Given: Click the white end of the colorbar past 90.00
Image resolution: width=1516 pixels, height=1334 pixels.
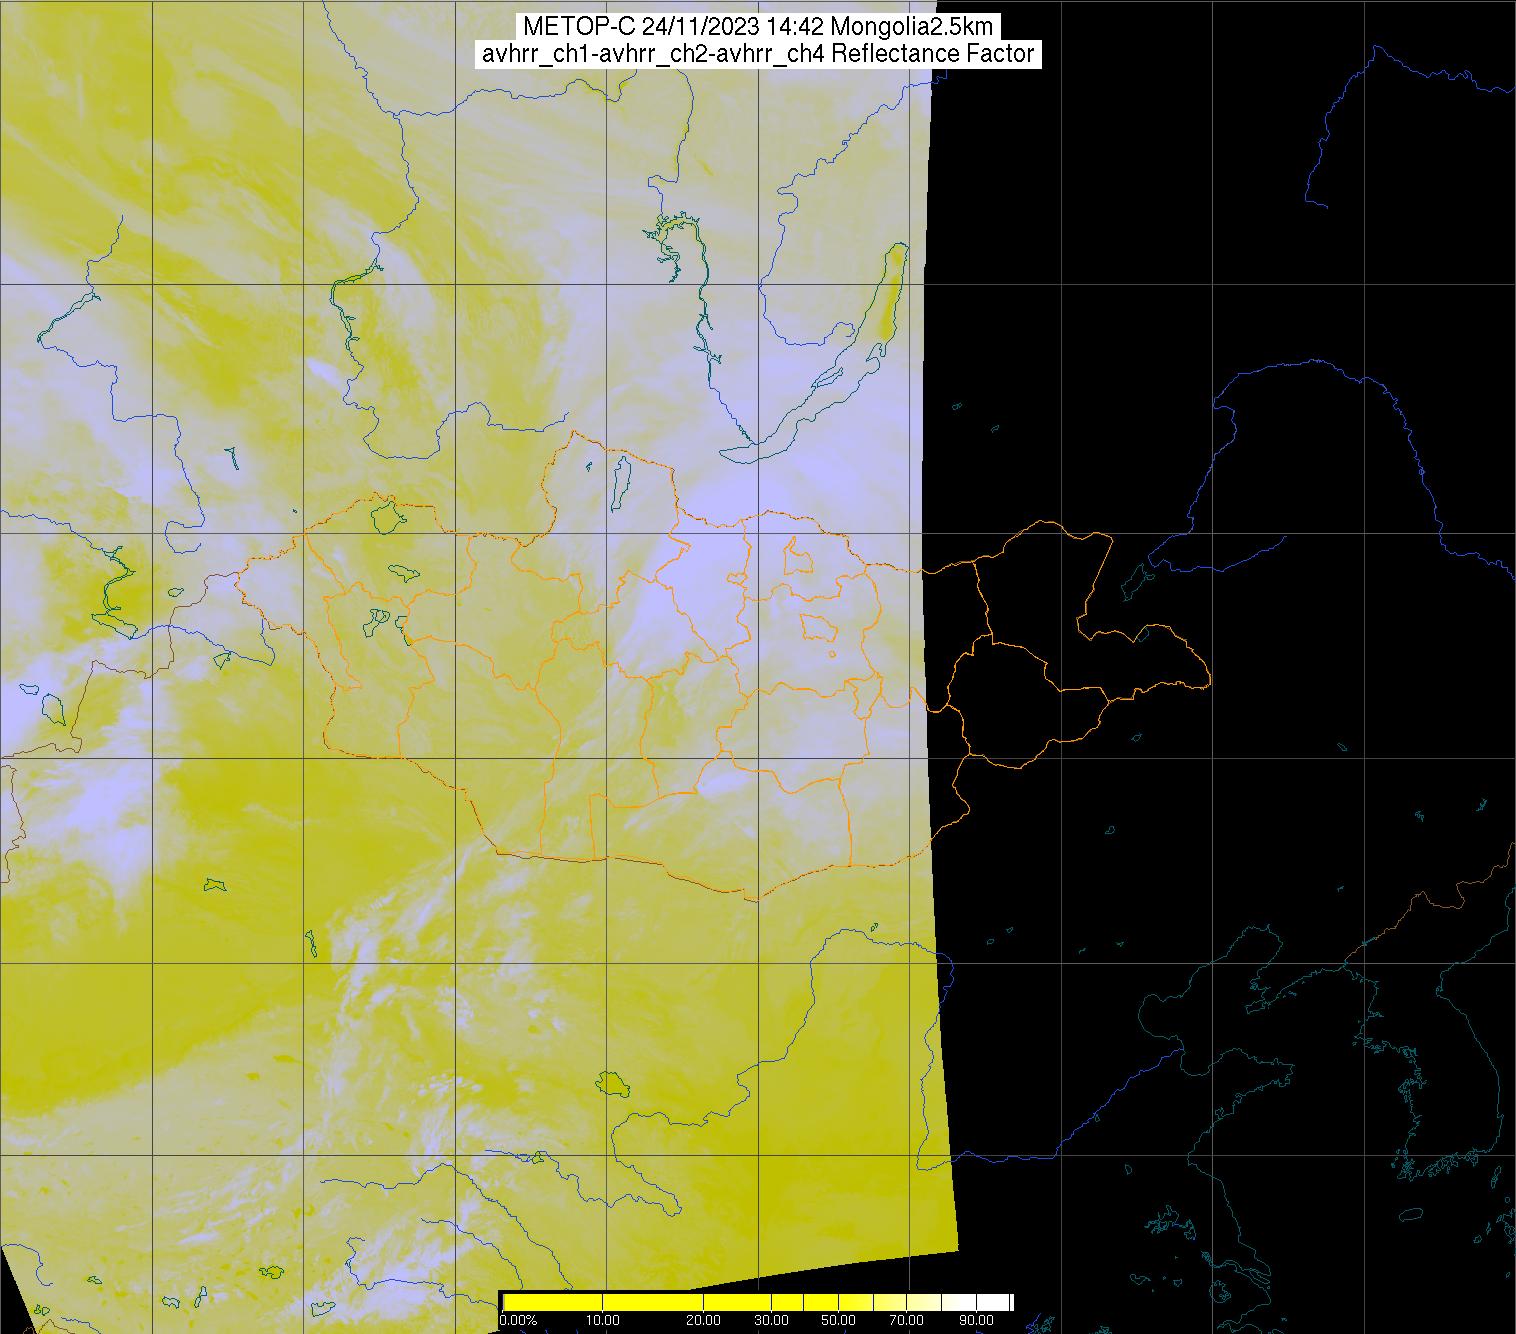Looking at the screenshot, I should [993, 1302].
